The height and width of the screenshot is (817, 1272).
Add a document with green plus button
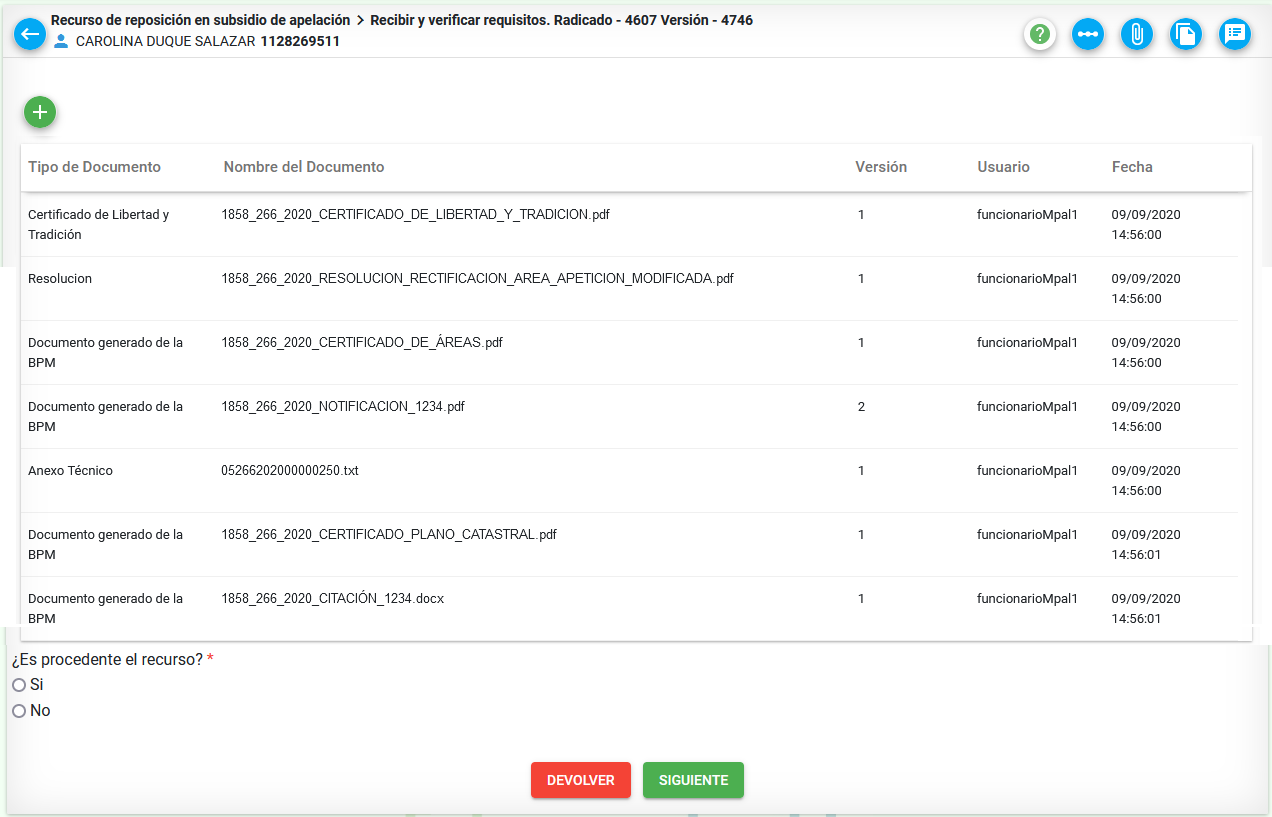tap(40, 112)
